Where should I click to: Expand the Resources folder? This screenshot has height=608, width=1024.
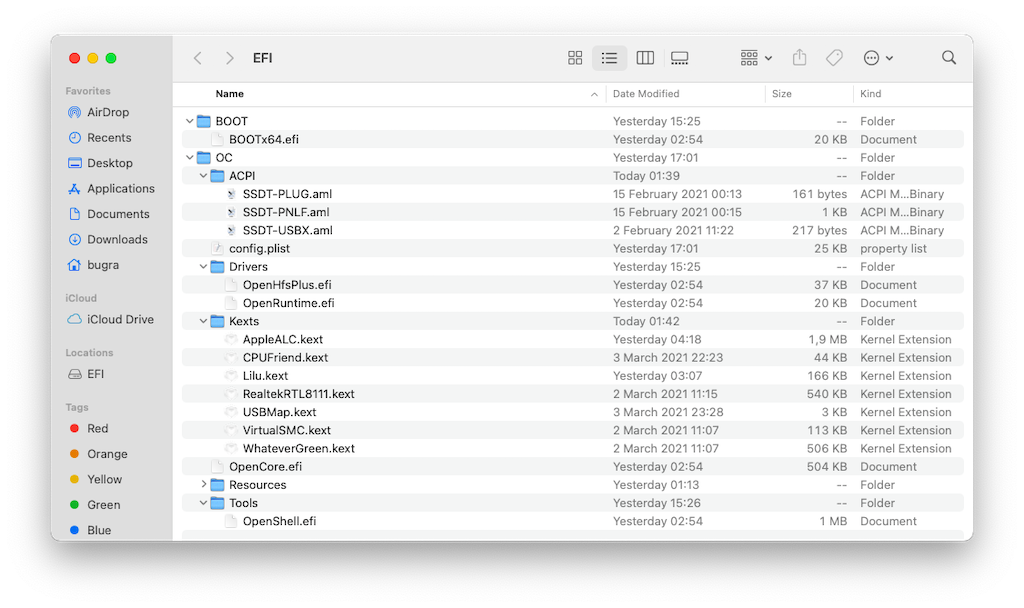click(x=203, y=485)
